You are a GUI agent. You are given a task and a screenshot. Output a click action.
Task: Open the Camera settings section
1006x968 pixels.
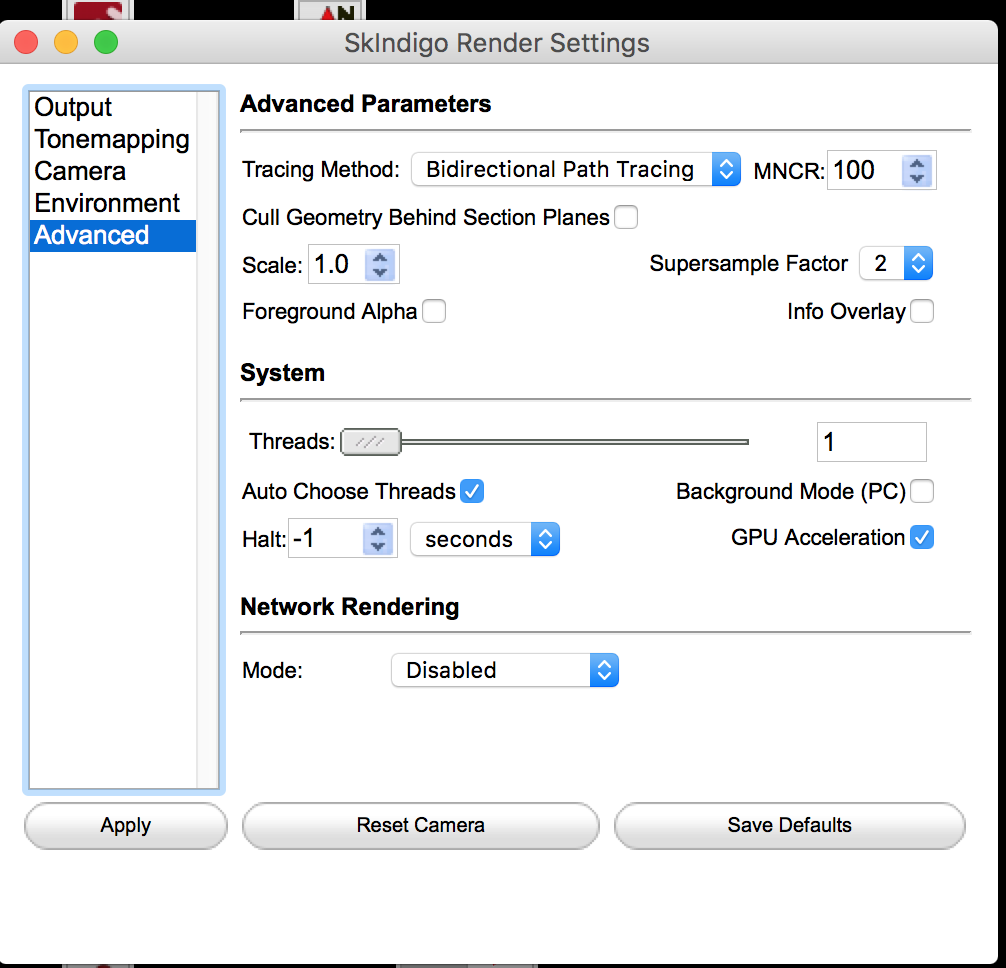80,172
